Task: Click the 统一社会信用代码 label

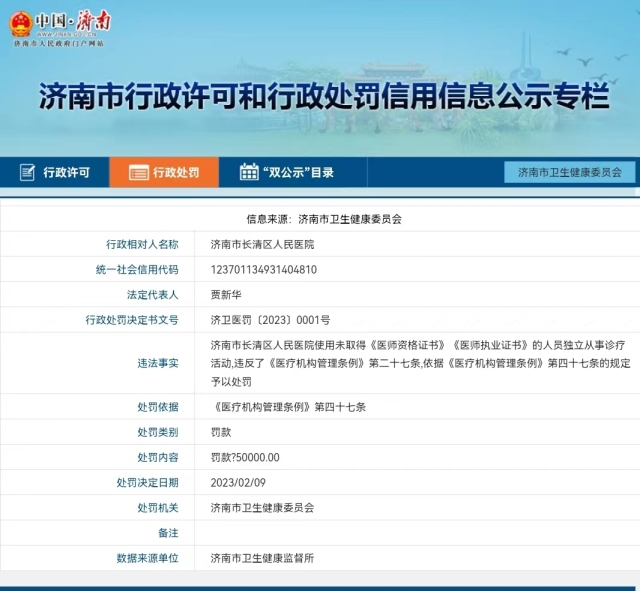Action: 137,270
